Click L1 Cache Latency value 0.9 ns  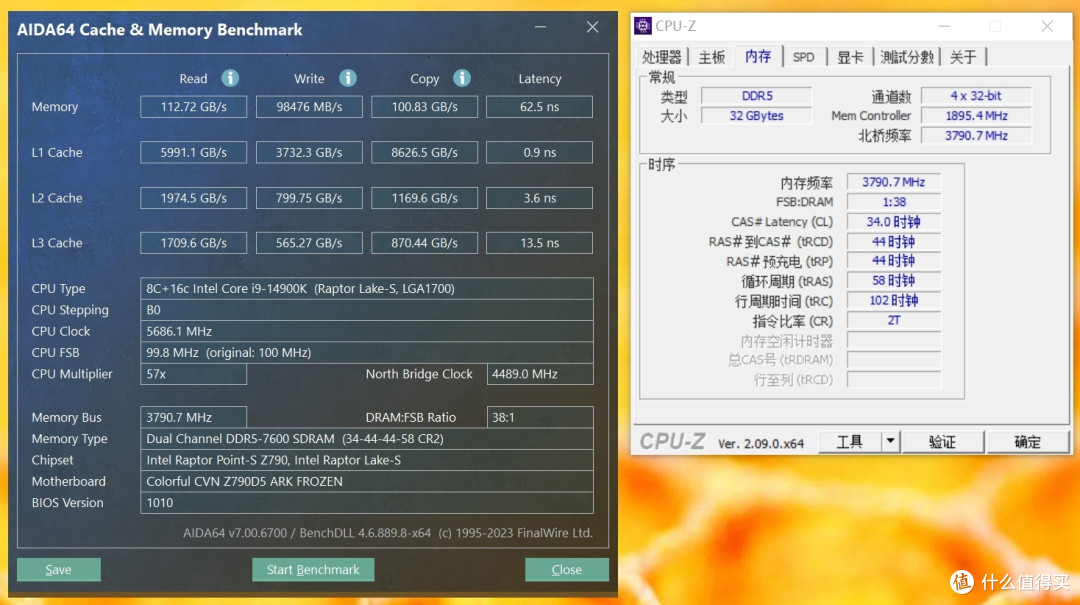(x=539, y=152)
